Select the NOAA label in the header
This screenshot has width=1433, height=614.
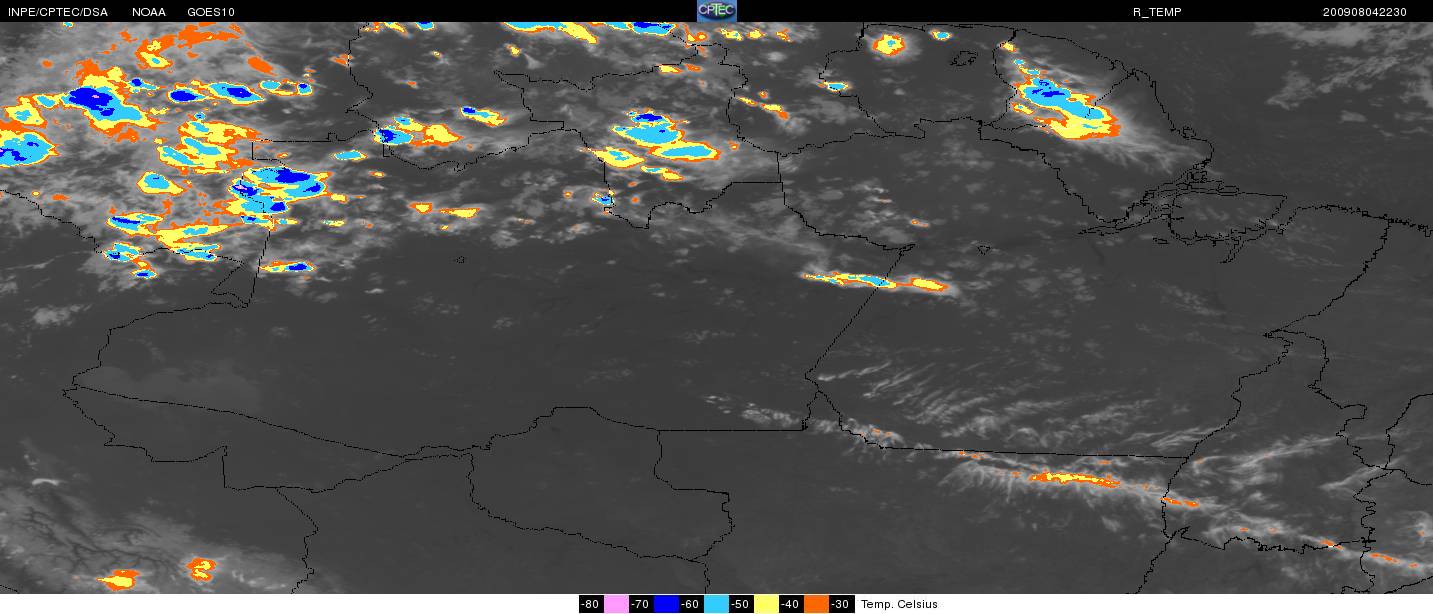[x=149, y=12]
